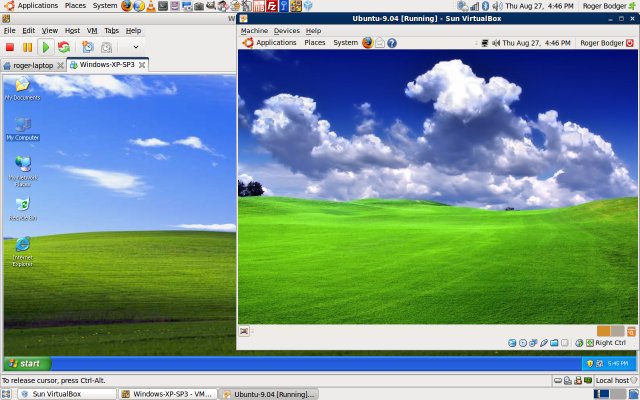Image resolution: width=640 pixels, height=400 pixels.
Task: Open the Edit menu in VMware window
Action: [29, 31]
